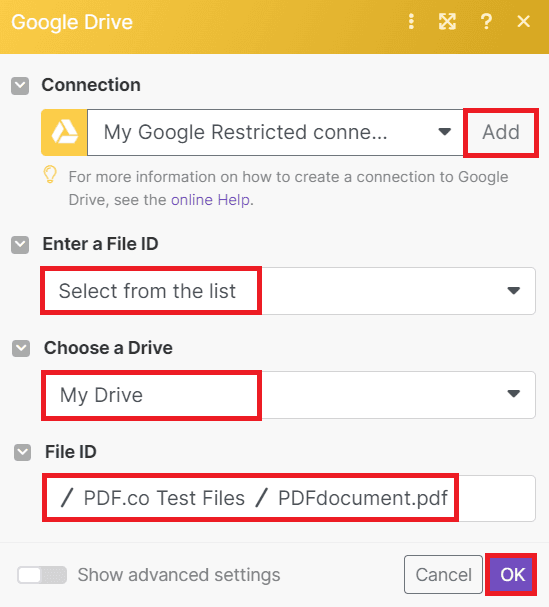Click the Enter a File ID label
This screenshot has height=607, width=549.
click(x=101, y=244)
